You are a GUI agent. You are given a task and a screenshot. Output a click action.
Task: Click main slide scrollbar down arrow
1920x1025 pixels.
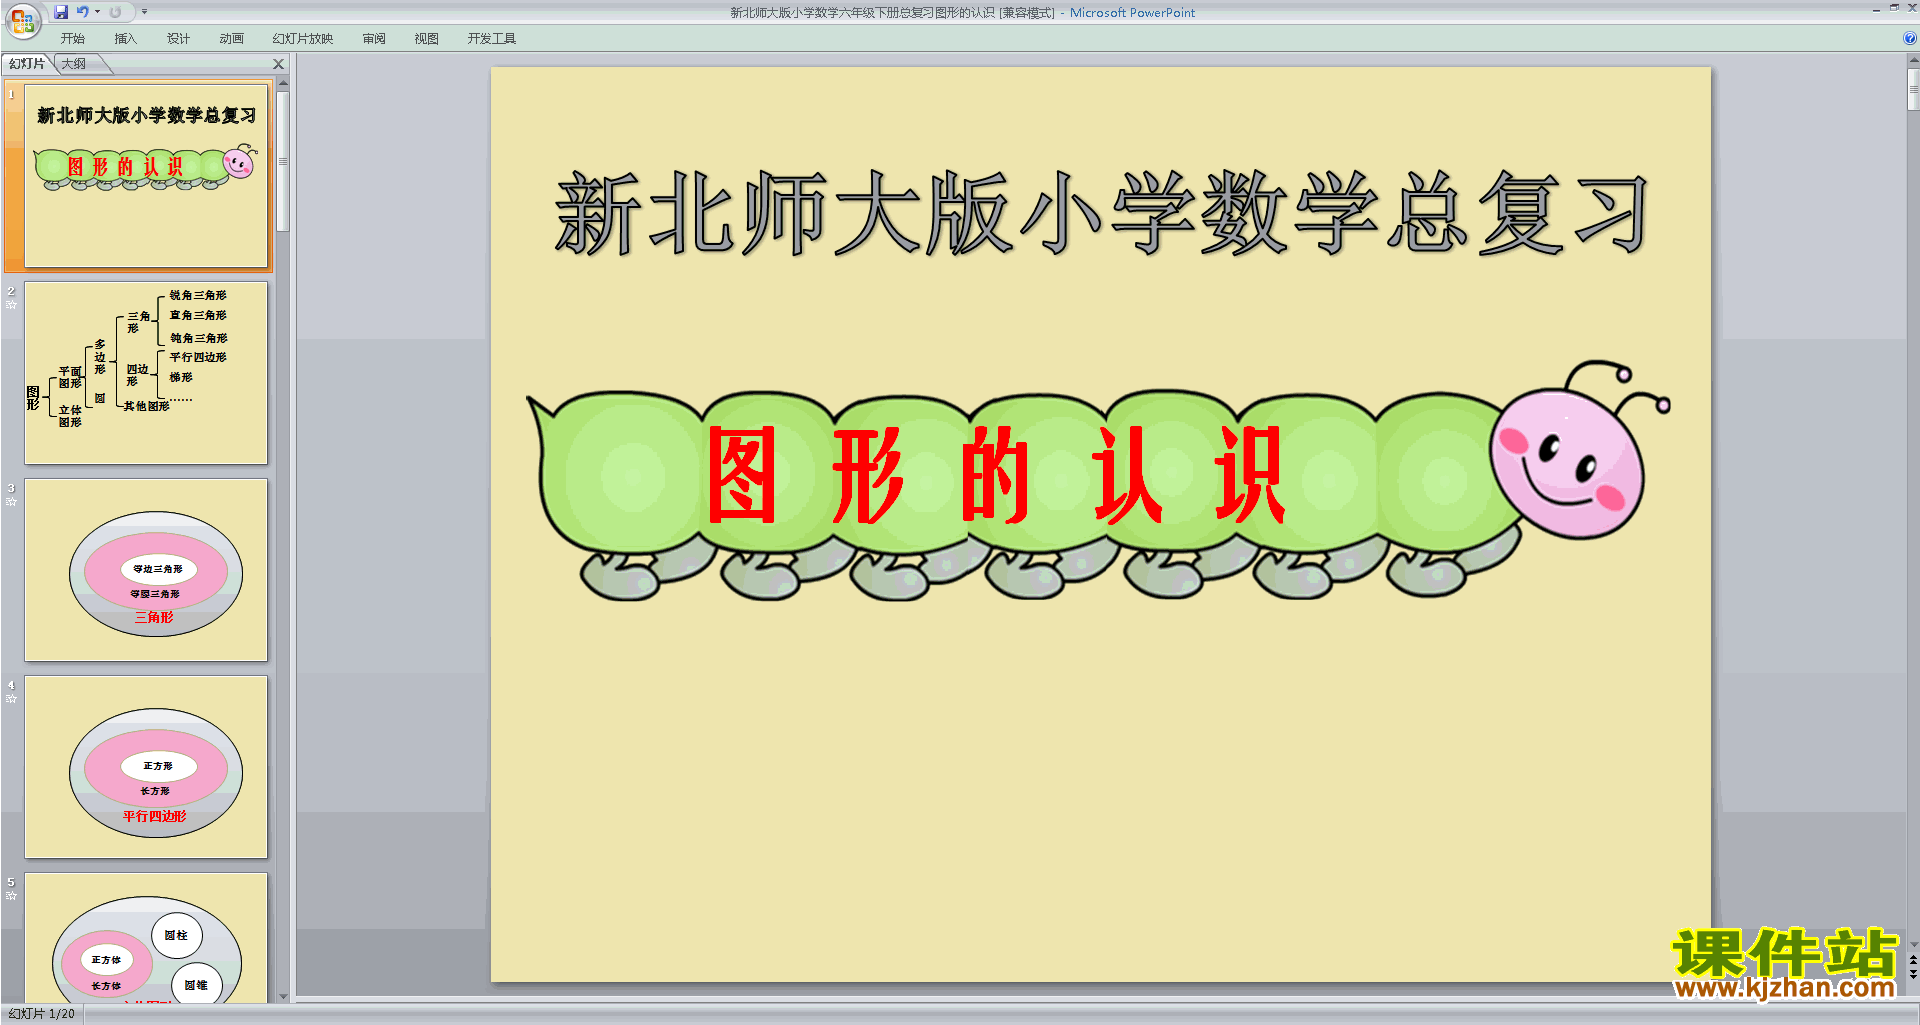[x=1913, y=944]
